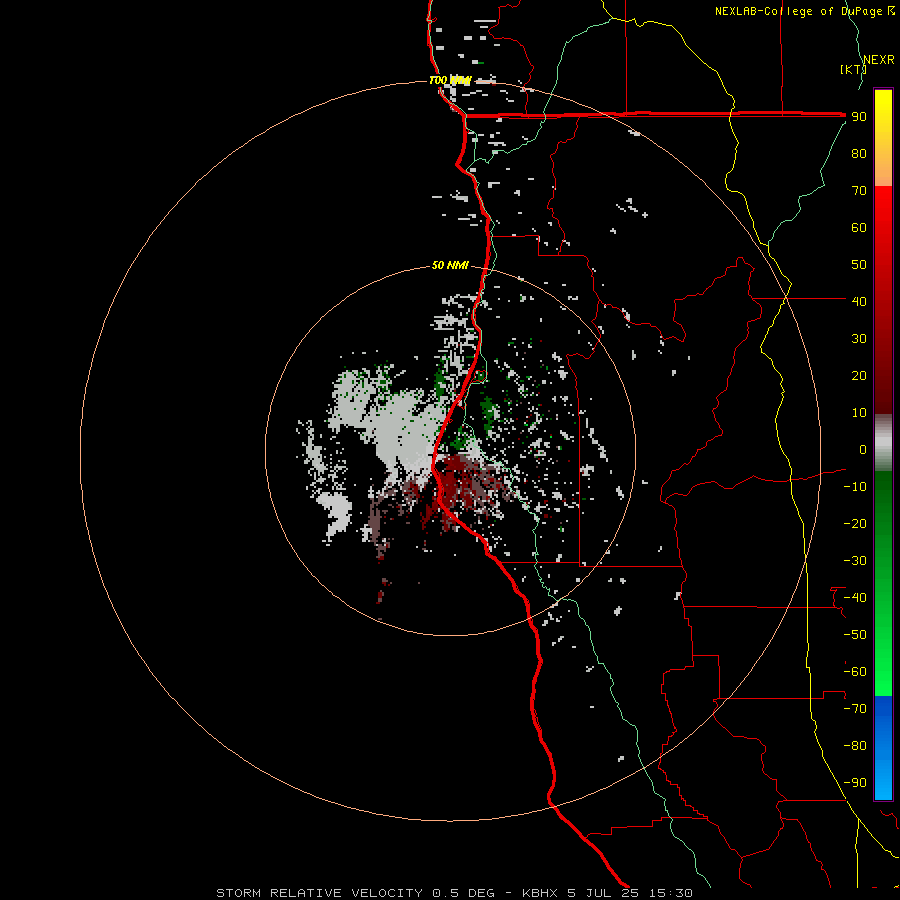The height and width of the screenshot is (900, 900).
Task: Click the colorbar label -80
Action: point(855,746)
